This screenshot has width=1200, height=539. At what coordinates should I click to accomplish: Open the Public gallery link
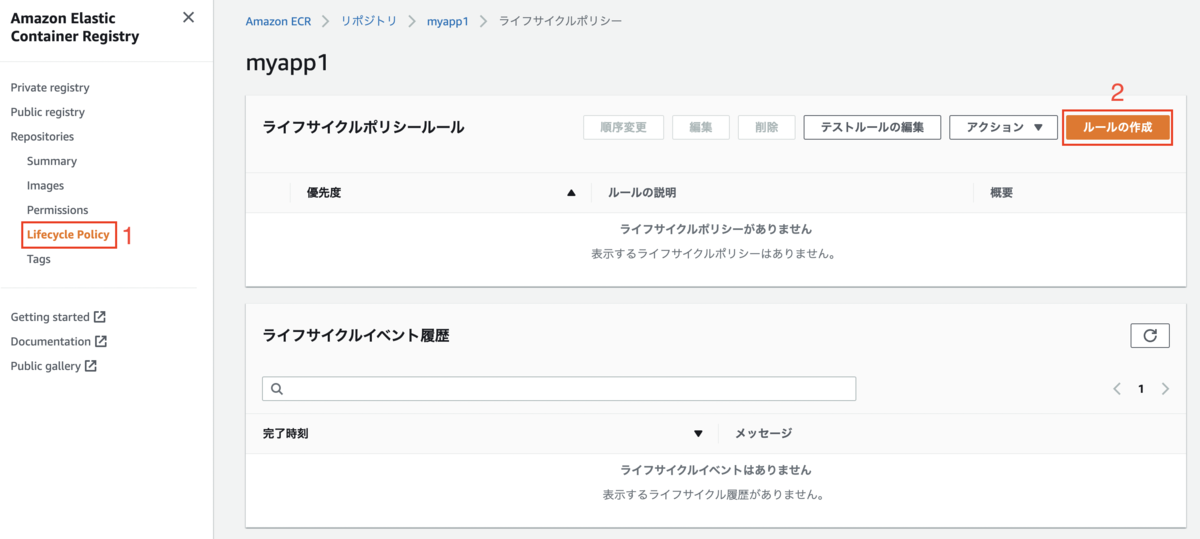(46, 366)
